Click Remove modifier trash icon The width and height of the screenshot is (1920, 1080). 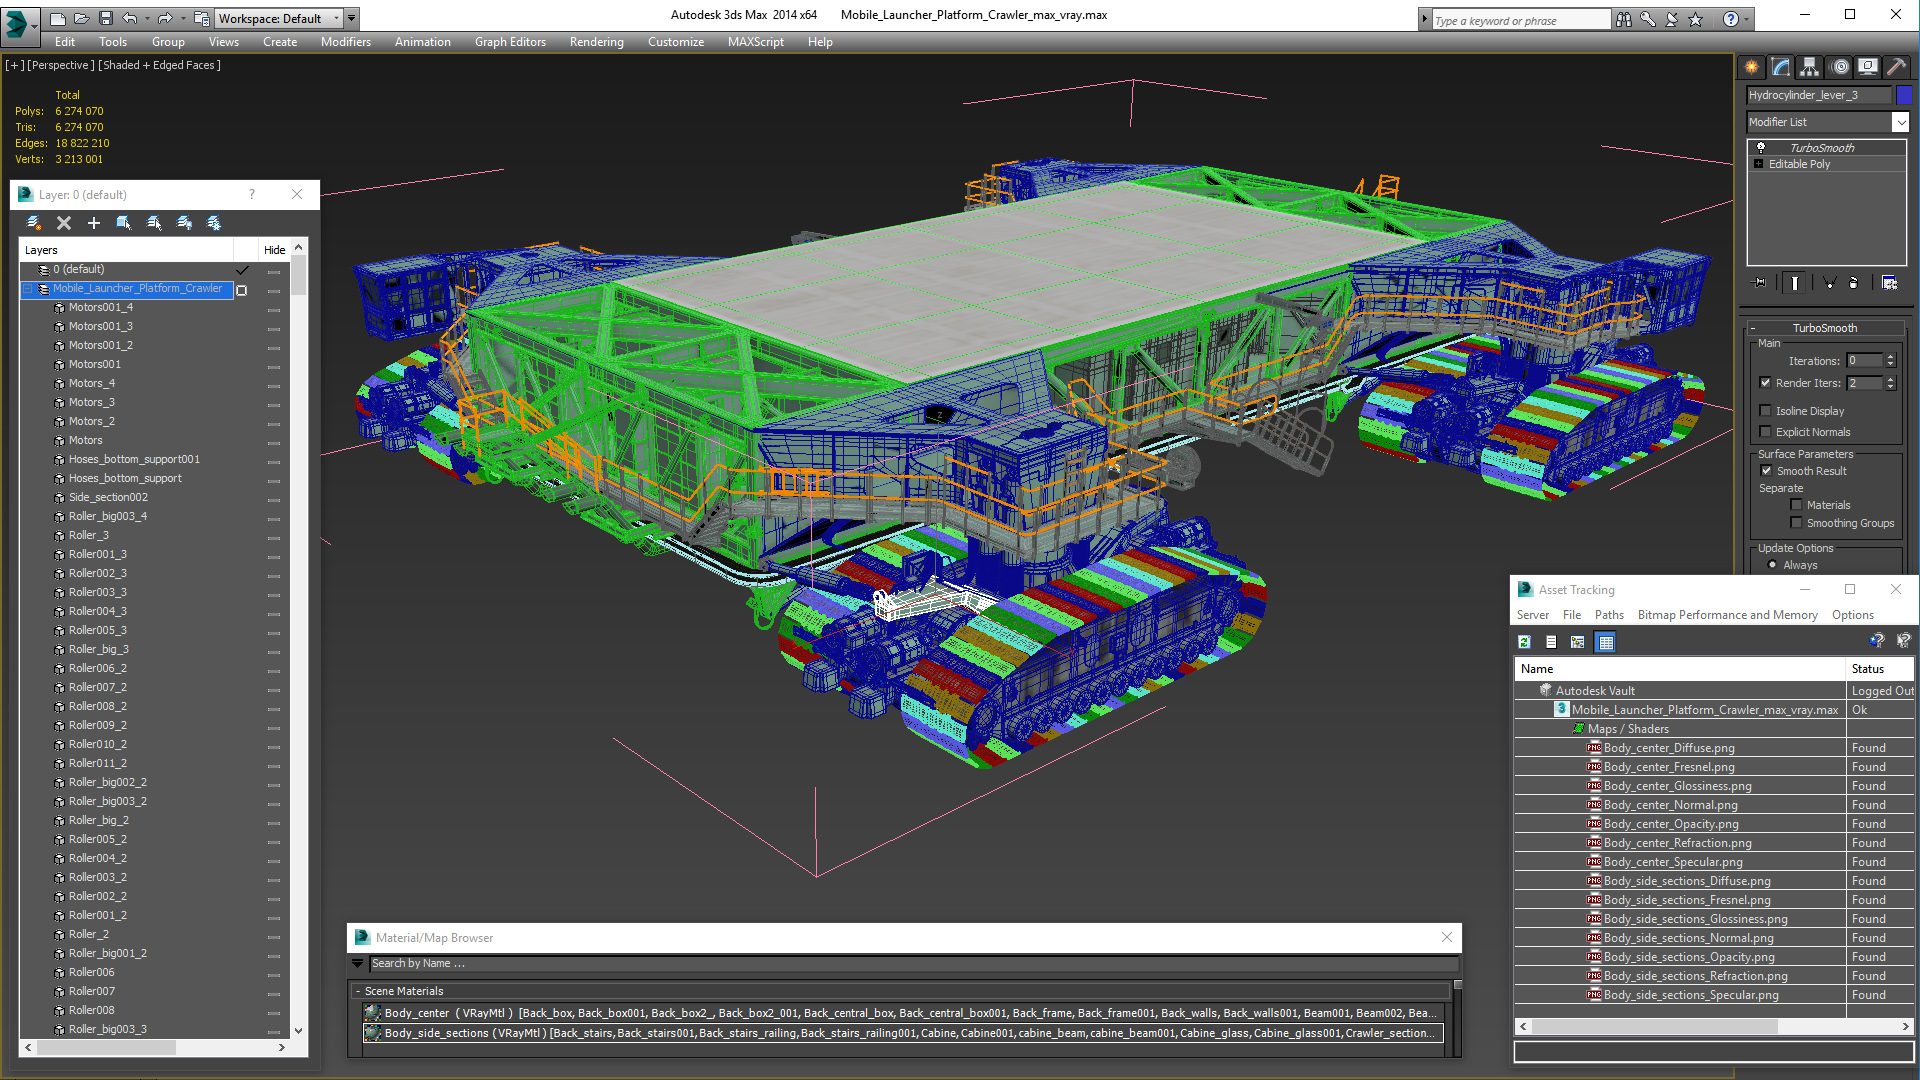1853,283
